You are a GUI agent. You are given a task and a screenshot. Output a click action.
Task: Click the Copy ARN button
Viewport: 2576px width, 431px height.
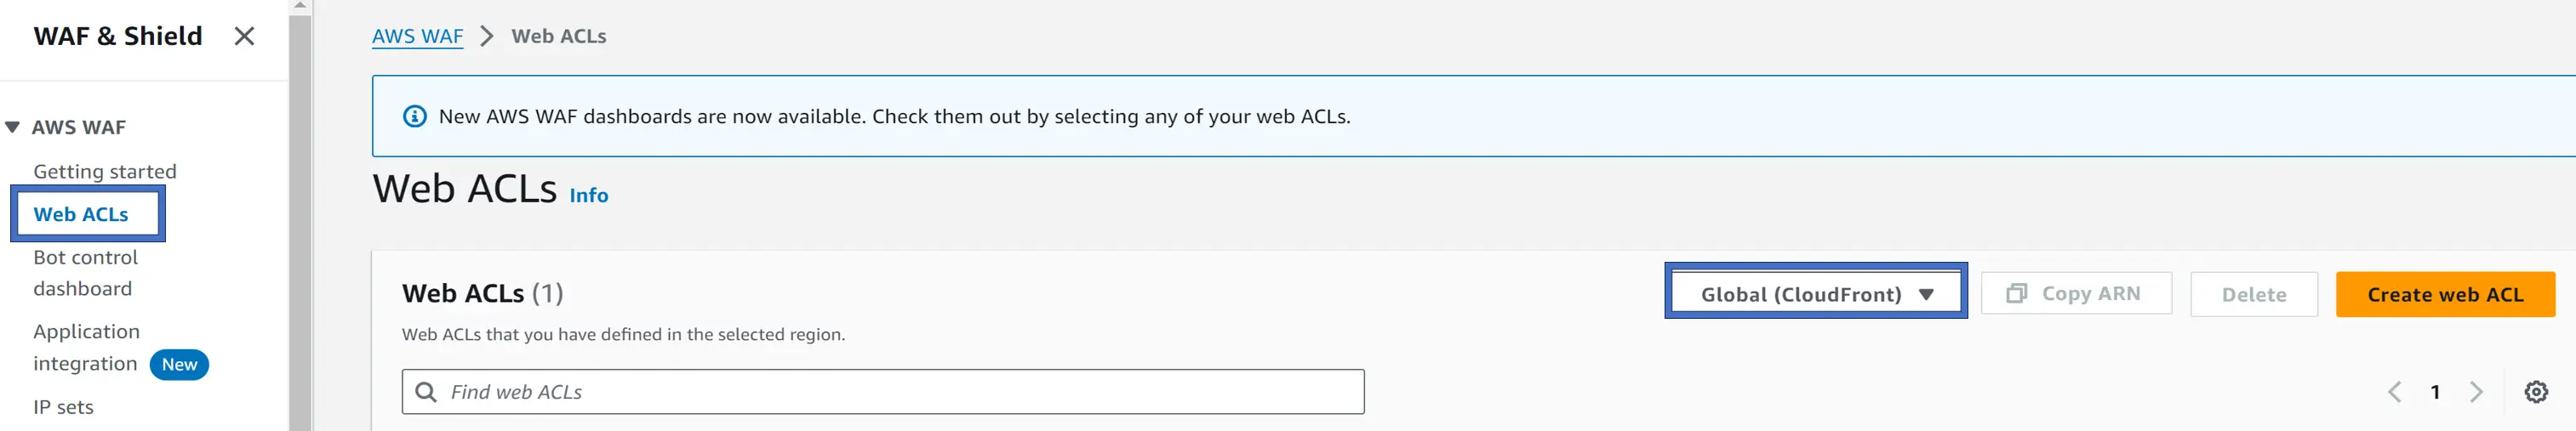[x=2076, y=294]
